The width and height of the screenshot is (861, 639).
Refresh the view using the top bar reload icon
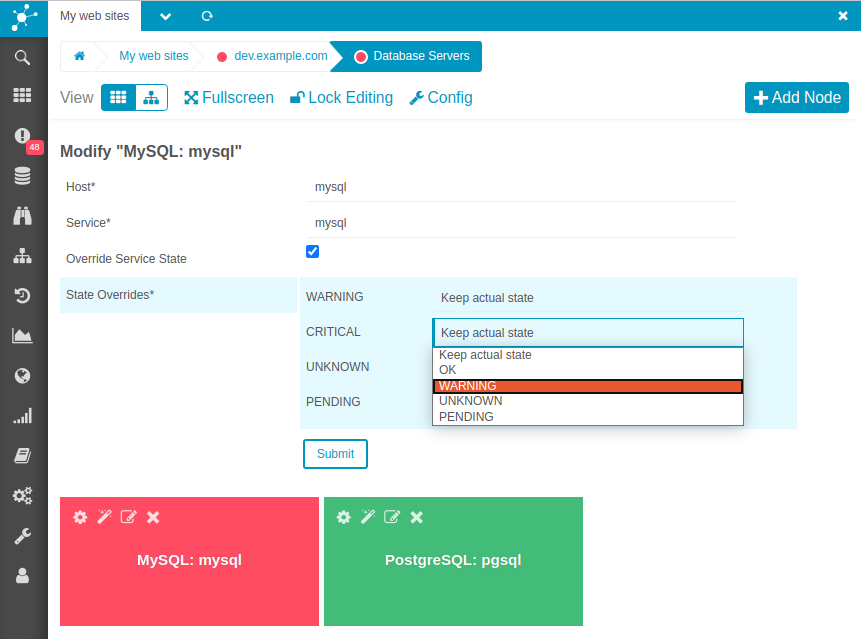(207, 16)
